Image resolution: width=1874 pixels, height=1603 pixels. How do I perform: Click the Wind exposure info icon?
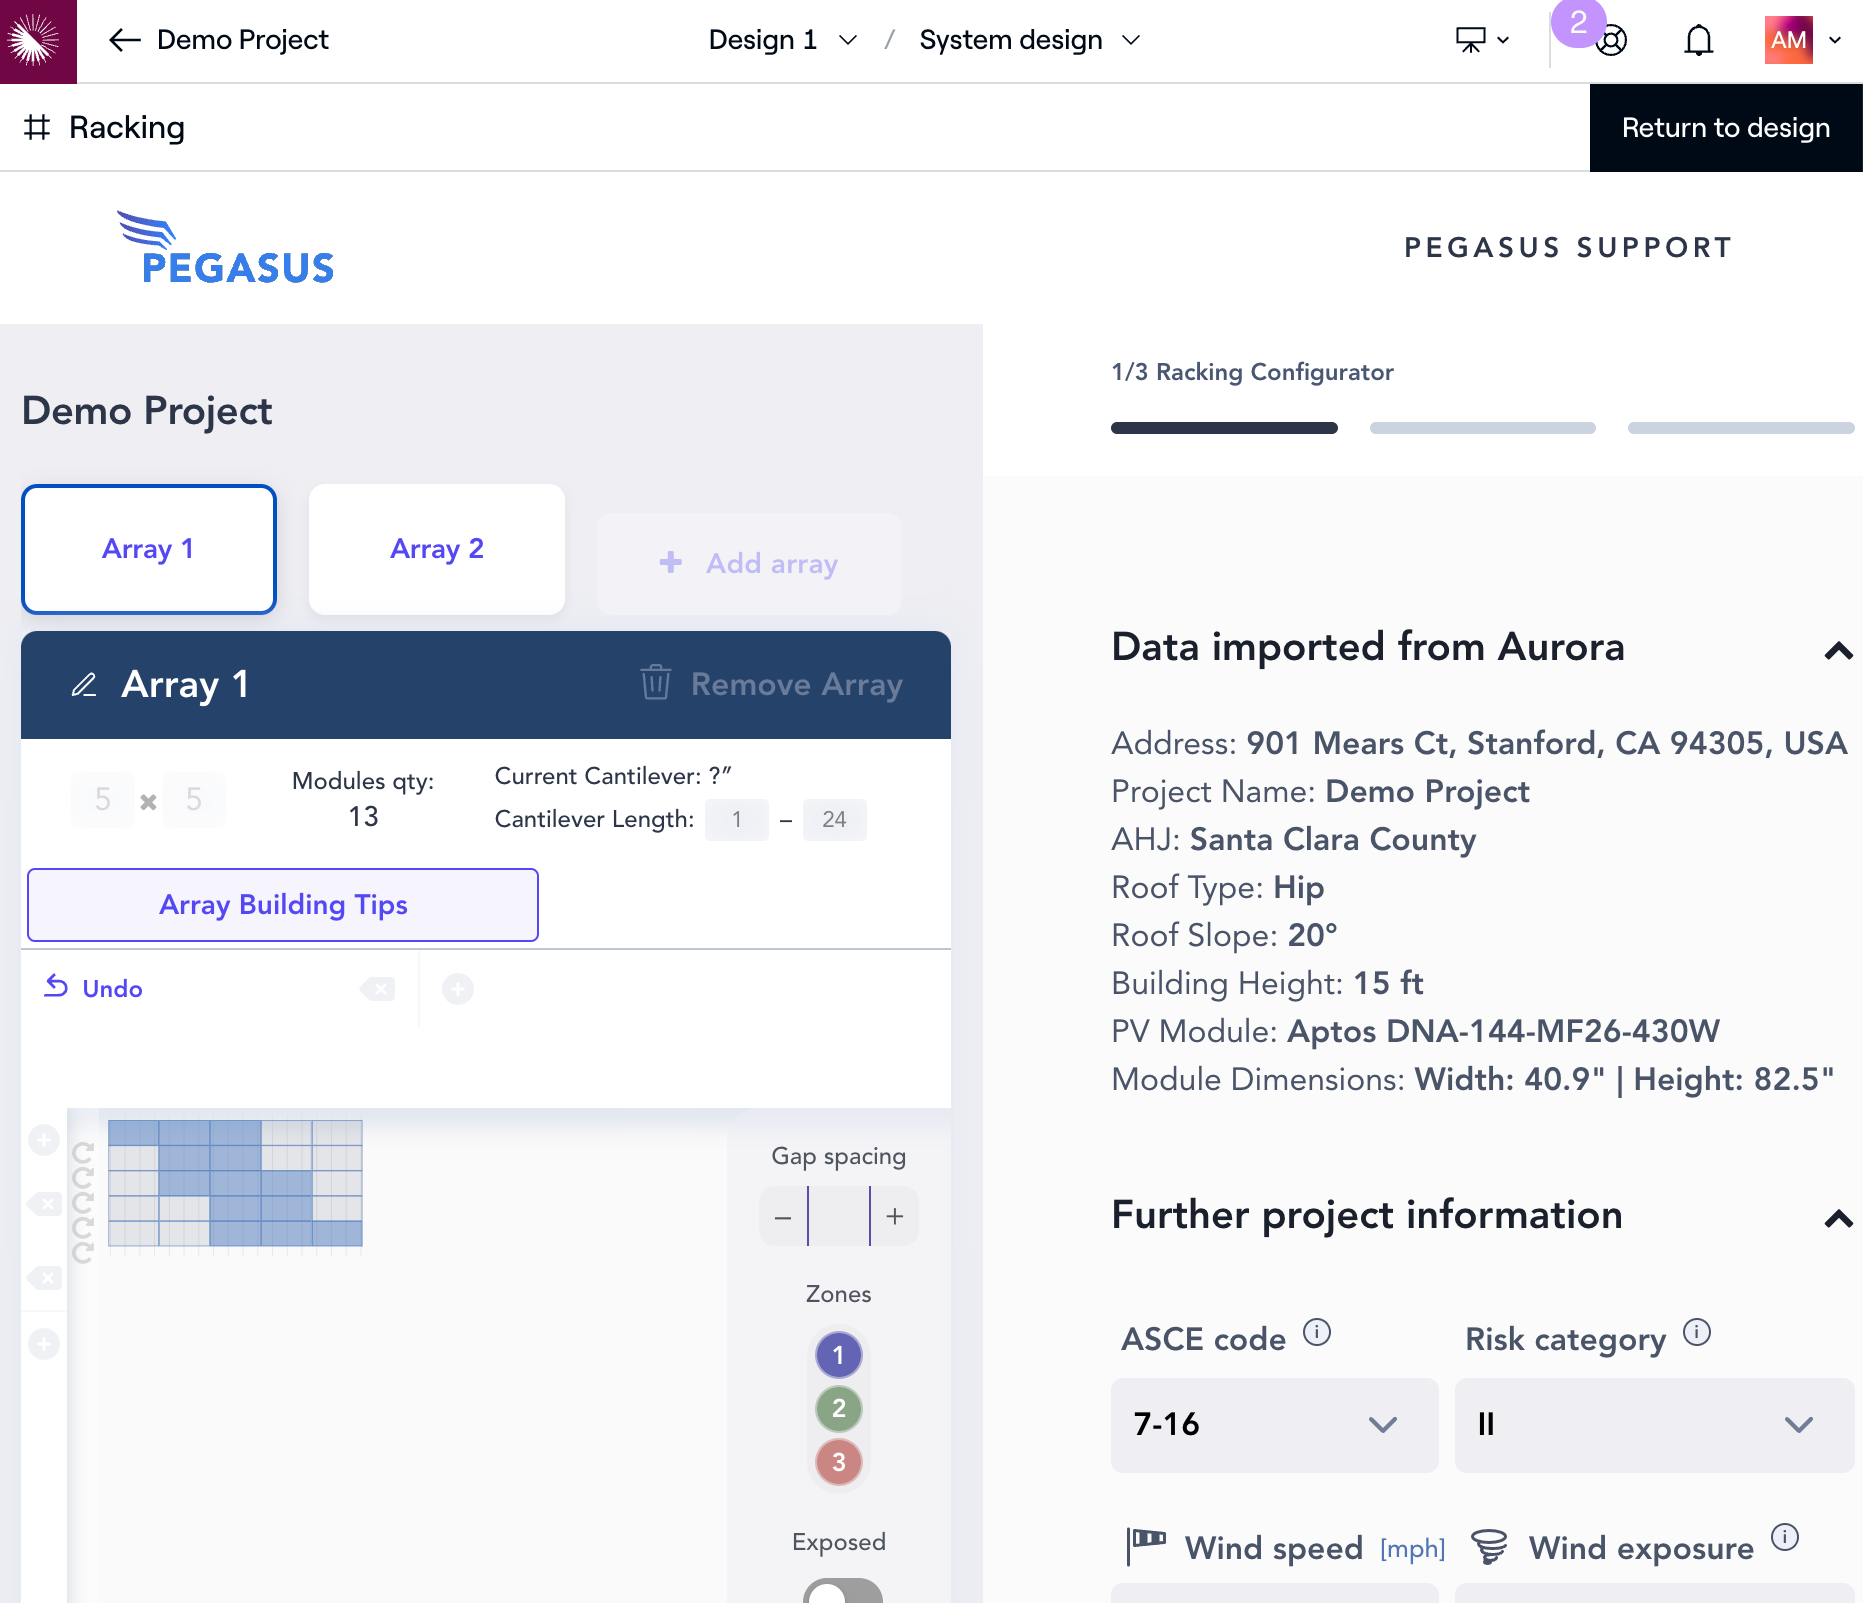pyautogui.click(x=1785, y=1537)
